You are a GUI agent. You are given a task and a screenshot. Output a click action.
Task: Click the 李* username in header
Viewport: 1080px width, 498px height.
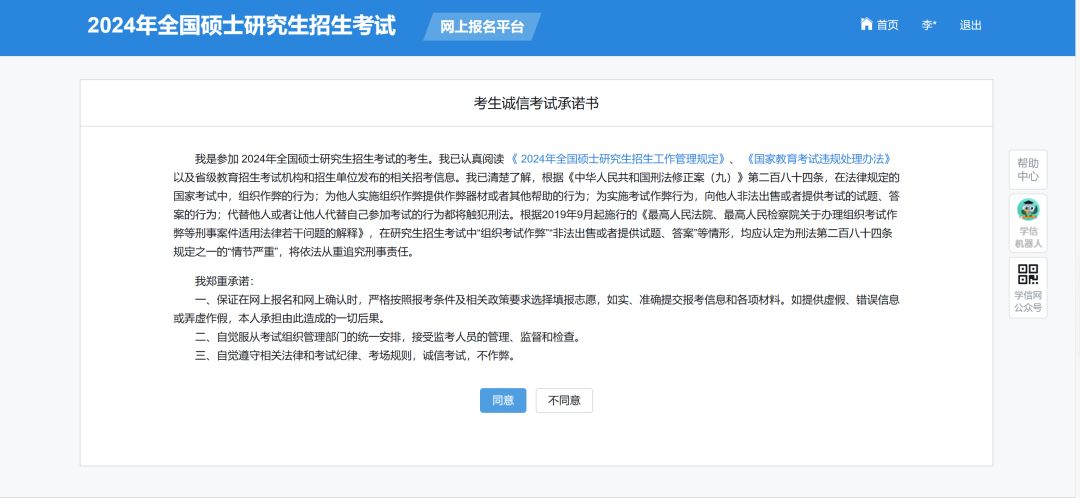click(929, 25)
